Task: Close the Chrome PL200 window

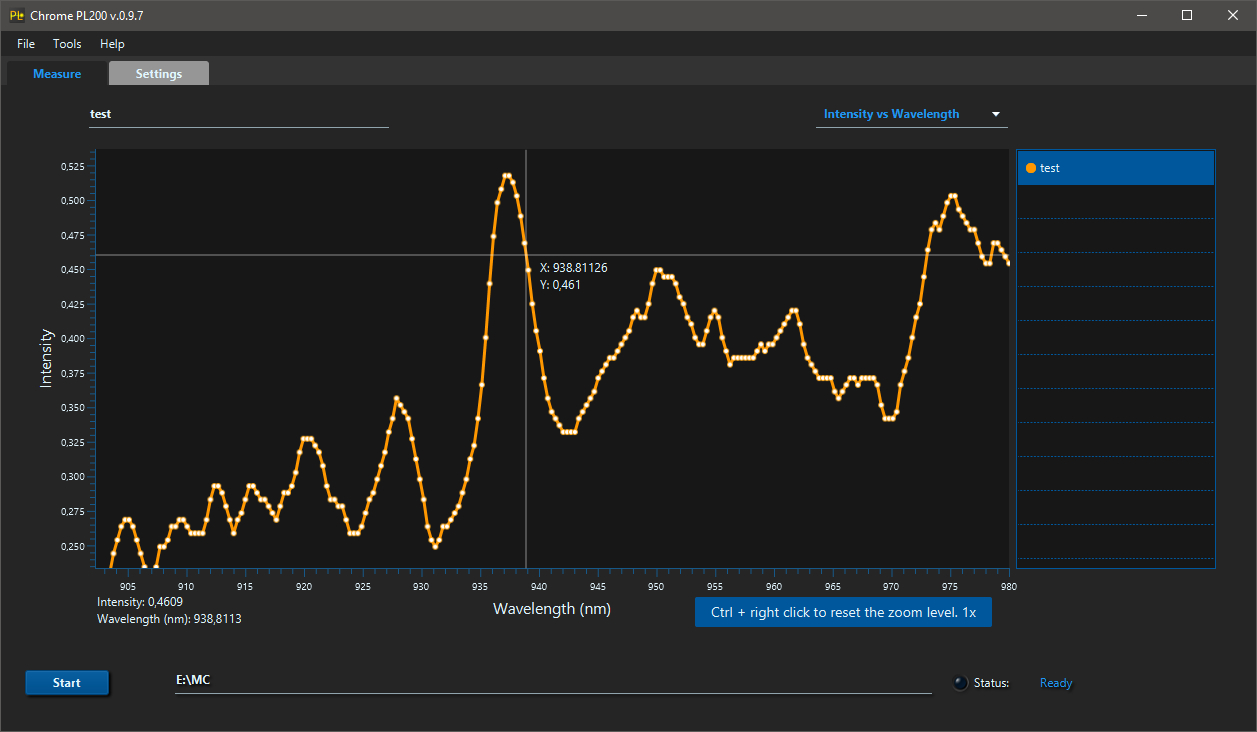Action: [1233, 15]
